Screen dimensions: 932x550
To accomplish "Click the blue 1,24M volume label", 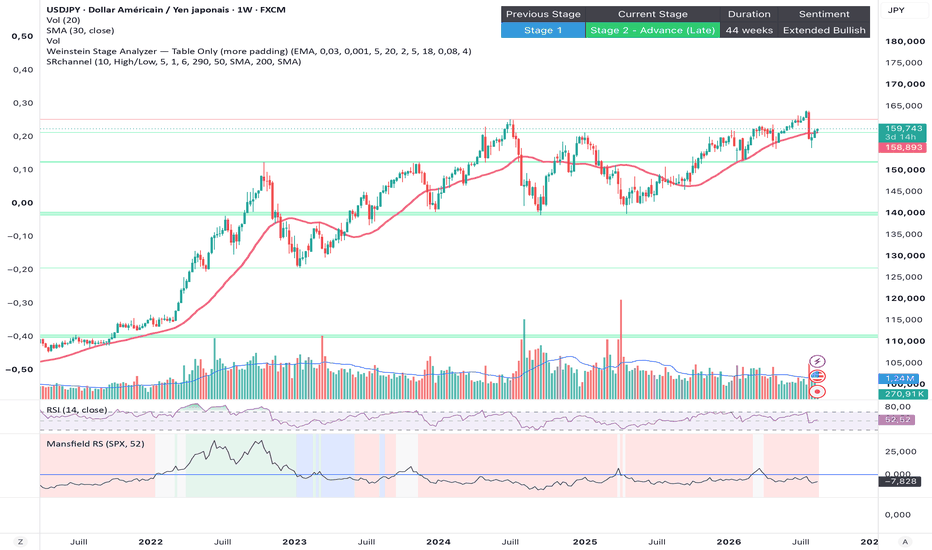I will tap(899, 379).
